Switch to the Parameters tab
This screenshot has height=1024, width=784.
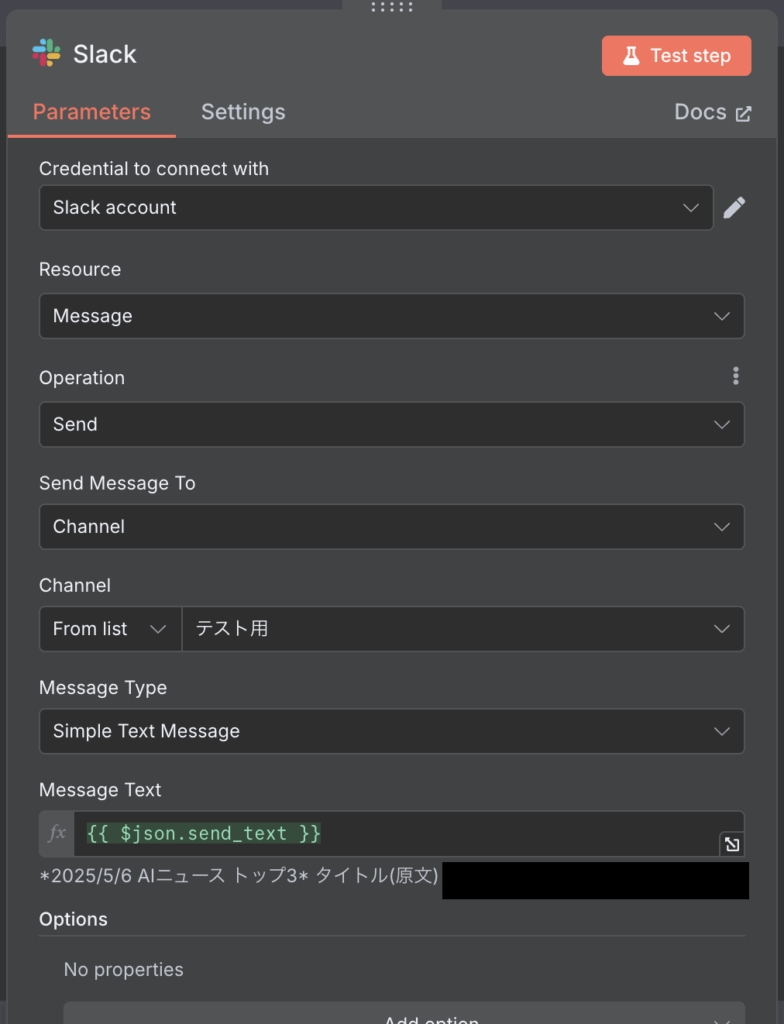coord(91,112)
